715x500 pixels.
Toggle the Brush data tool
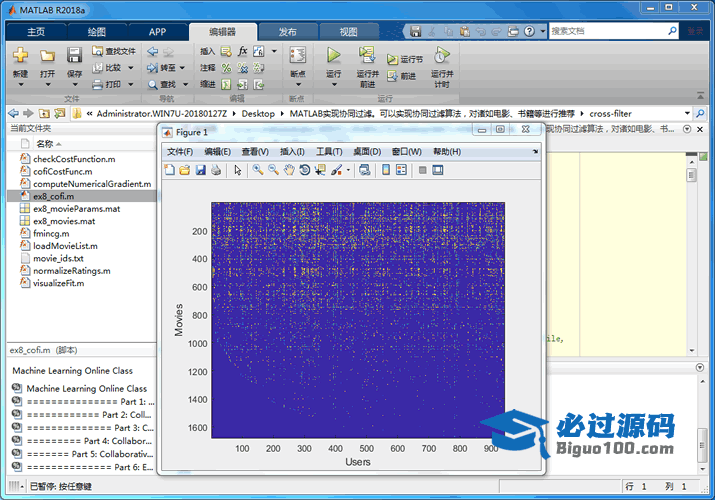(337, 170)
